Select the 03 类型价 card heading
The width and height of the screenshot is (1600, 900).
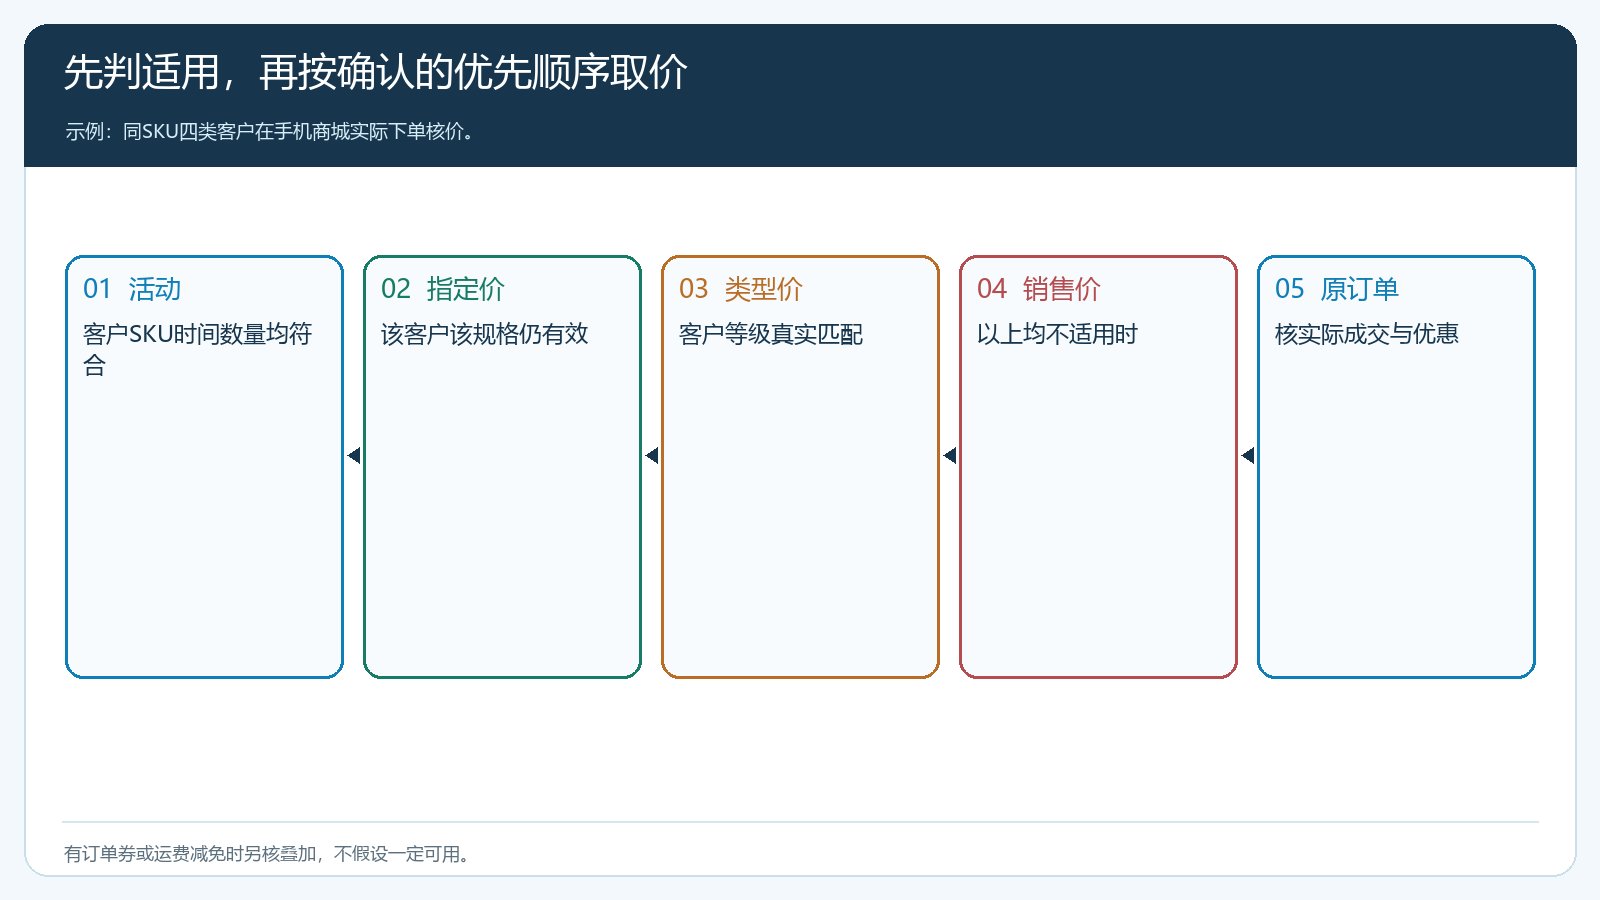pyautogui.click(x=741, y=289)
